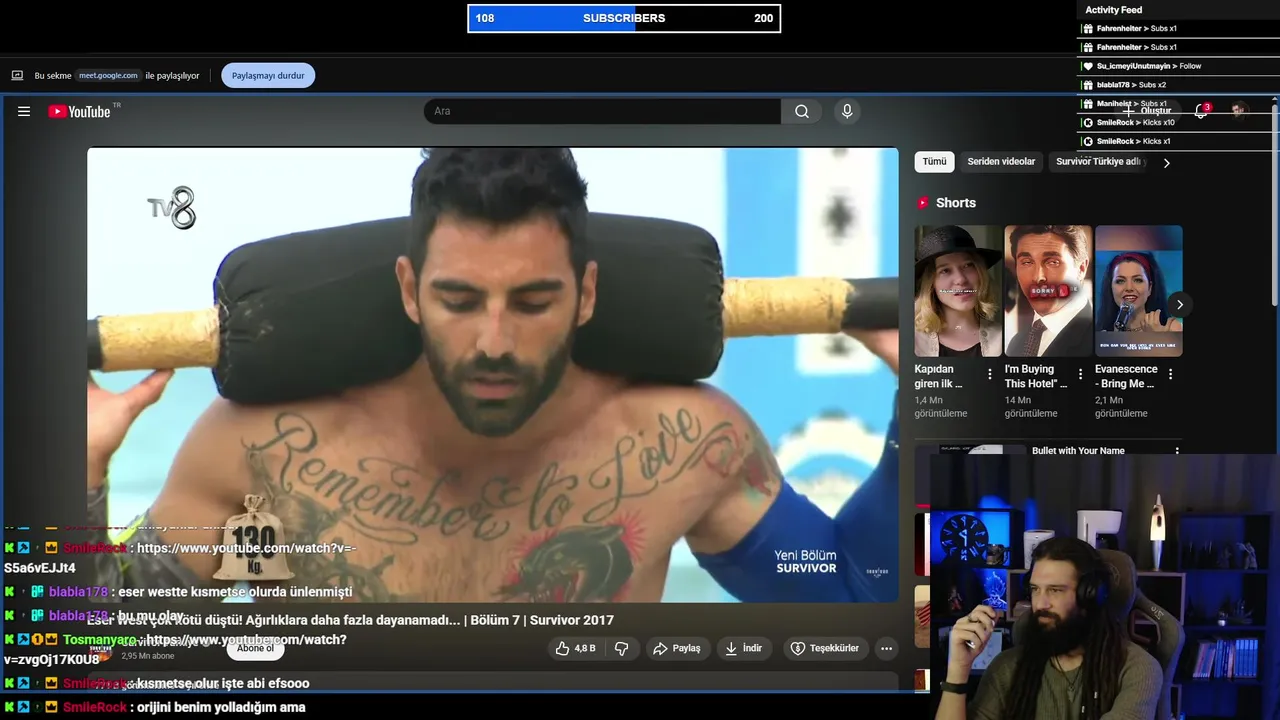This screenshot has height=720, width=1280.
Task: Click the video title Eser West çok kötü düştü
Action: pyautogui.click(x=350, y=620)
